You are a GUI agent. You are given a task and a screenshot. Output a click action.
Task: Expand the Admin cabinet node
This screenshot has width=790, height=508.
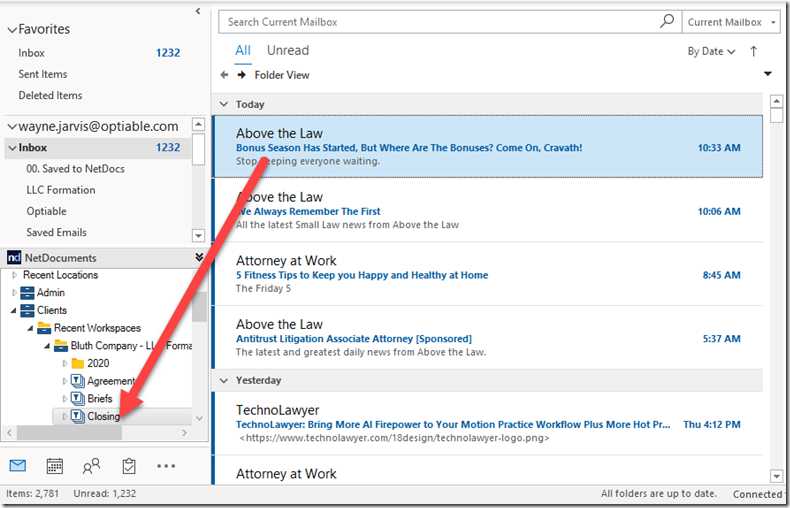(15, 293)
